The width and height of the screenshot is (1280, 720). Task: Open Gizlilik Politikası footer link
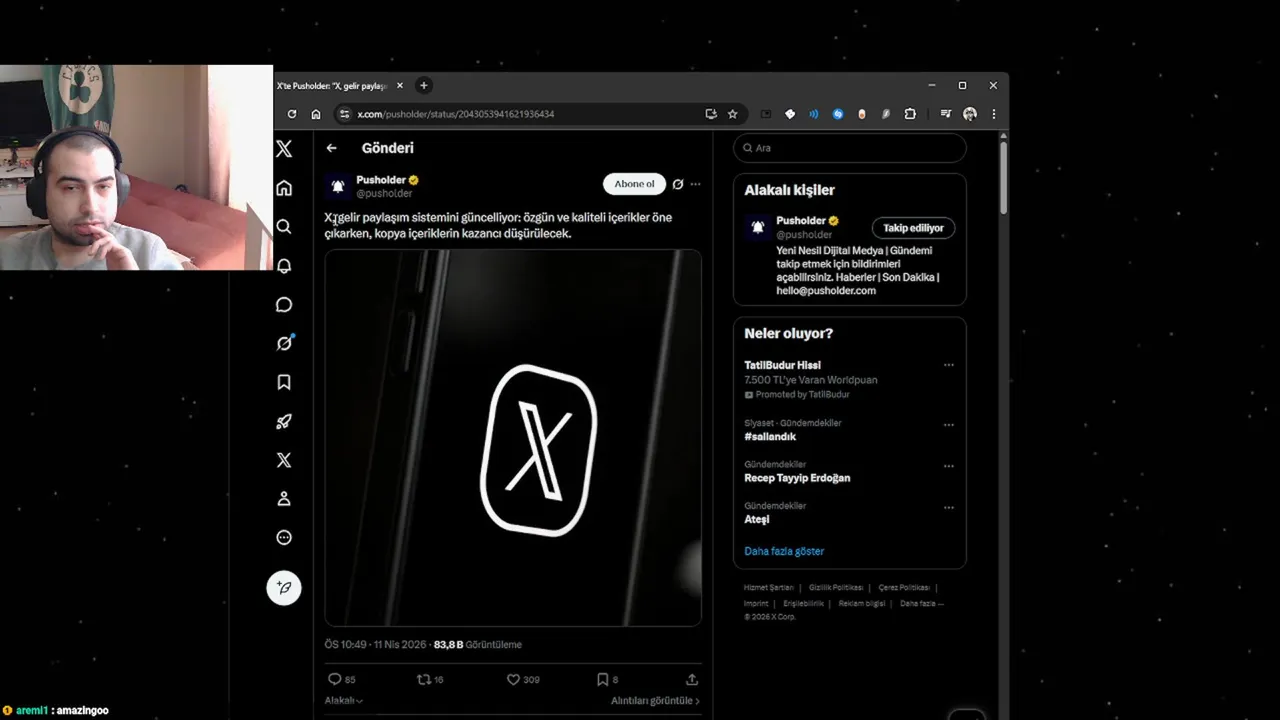pos(836,588)
